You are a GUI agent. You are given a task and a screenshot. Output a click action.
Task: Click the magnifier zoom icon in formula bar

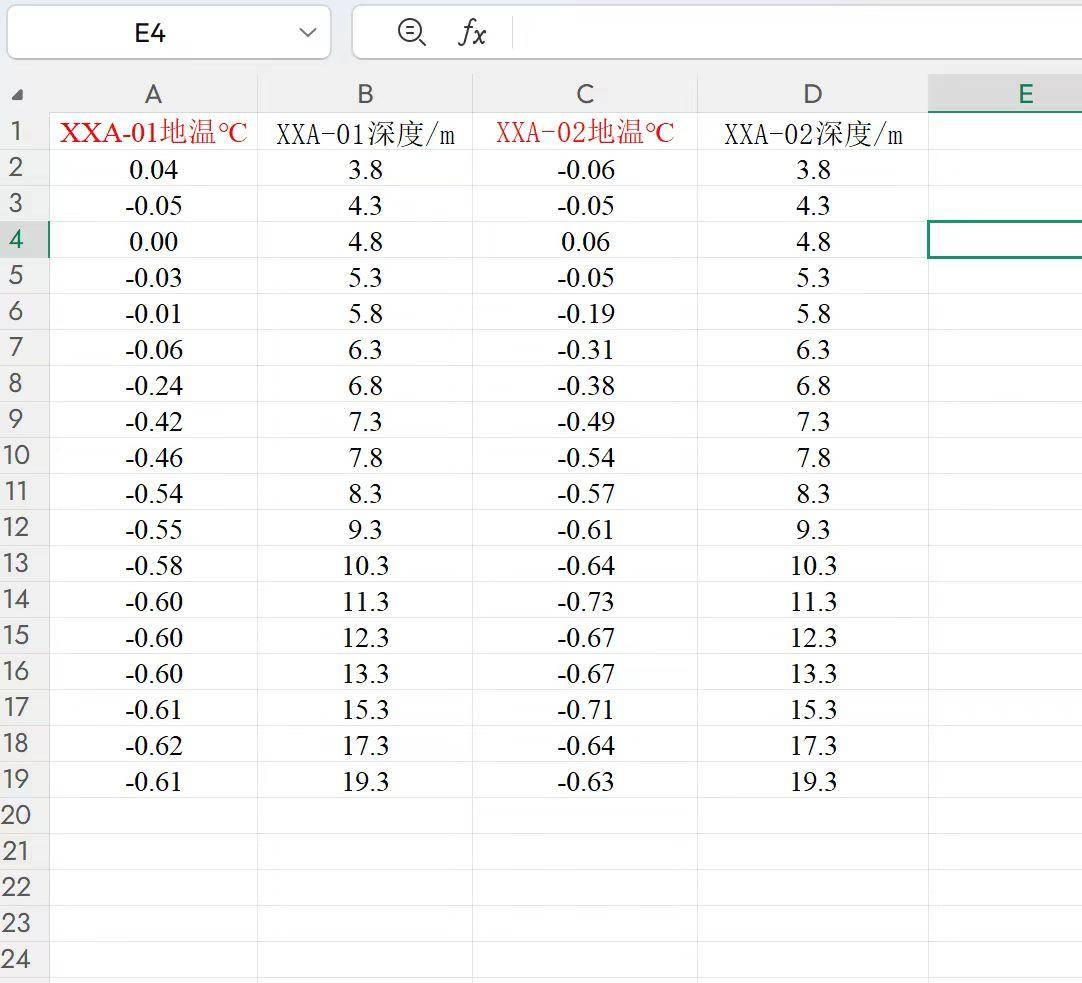[411, 32]
